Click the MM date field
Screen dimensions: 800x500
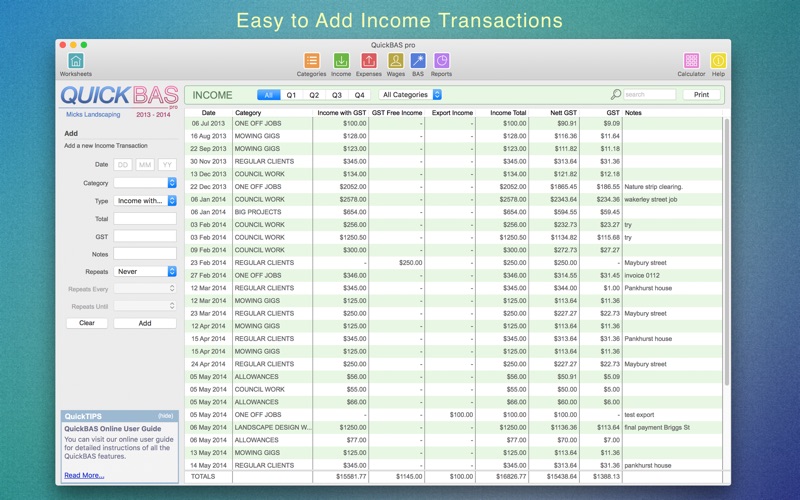tap(145, 165)
